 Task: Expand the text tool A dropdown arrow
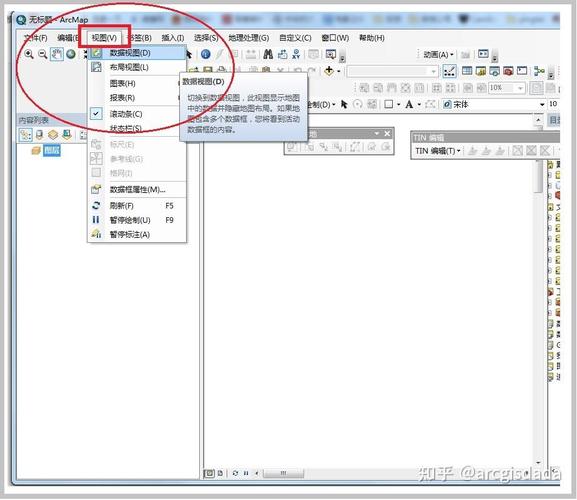pos(419,105)
